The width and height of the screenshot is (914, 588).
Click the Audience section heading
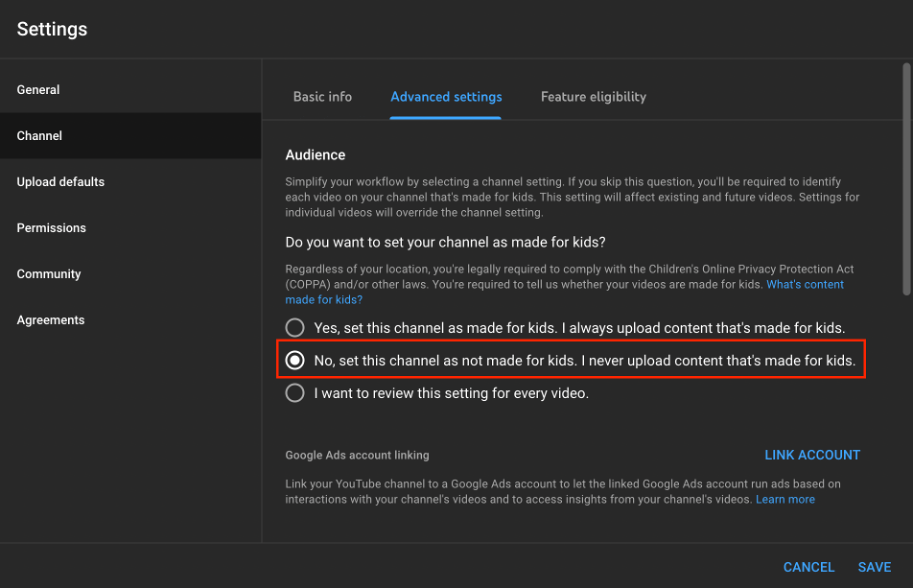tap(315, 155)
